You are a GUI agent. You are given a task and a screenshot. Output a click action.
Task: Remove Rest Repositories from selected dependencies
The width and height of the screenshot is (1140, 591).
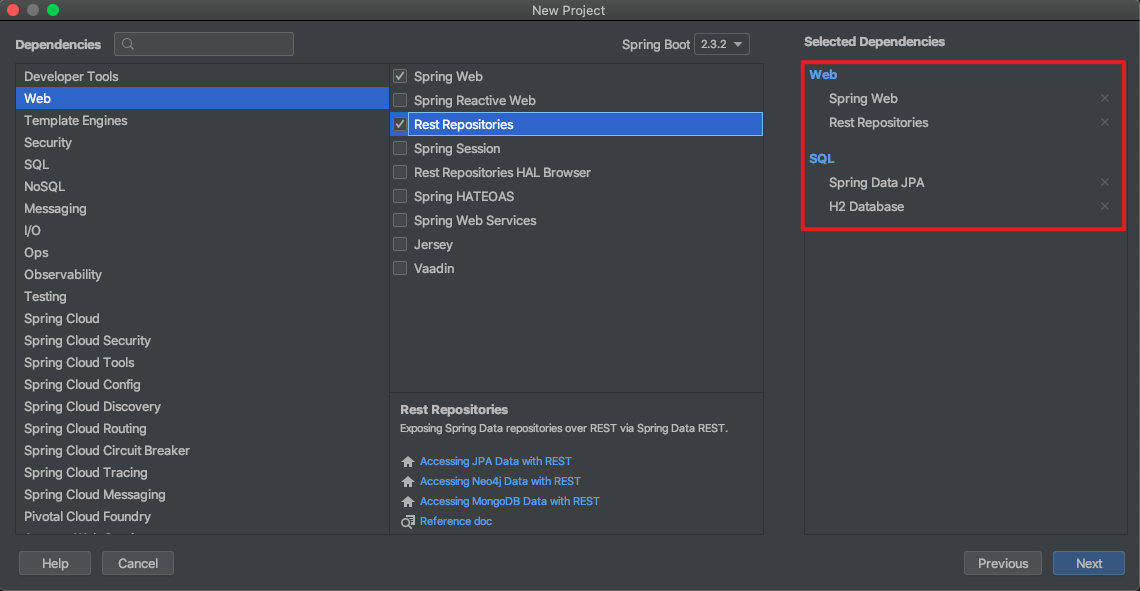[x=1105, y=123]
